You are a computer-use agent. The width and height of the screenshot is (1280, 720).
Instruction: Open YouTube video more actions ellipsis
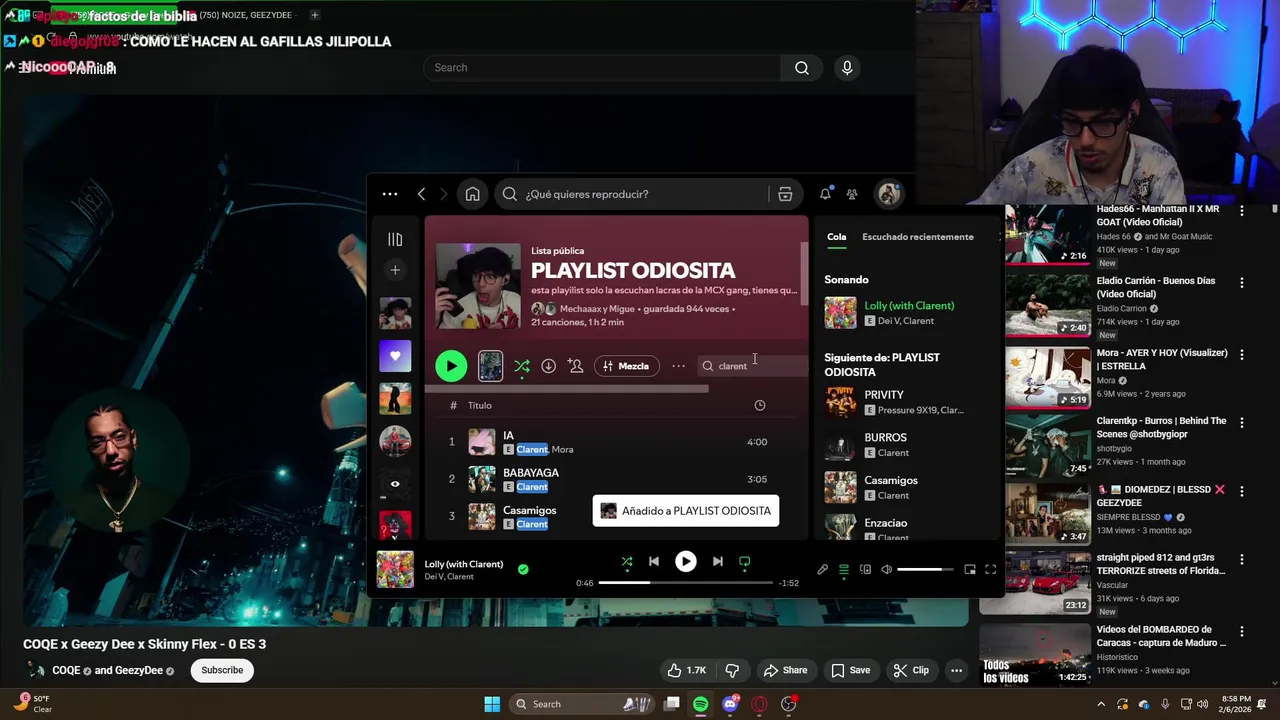pyautogui.click(x=957, y=670)
